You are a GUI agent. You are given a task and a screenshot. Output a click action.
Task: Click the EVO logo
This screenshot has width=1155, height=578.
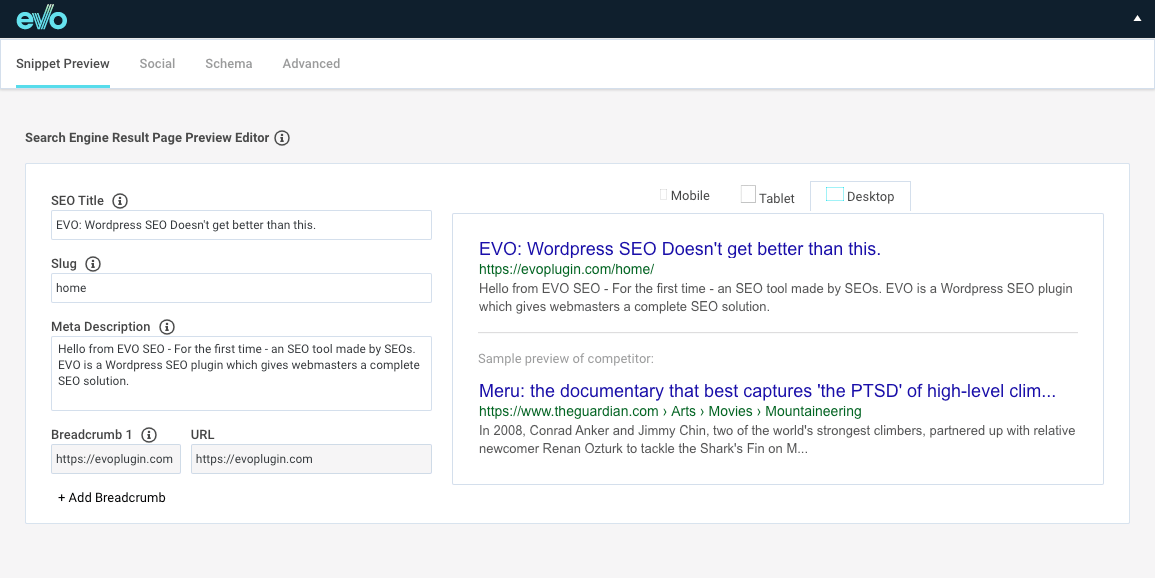tap(42, 18)
